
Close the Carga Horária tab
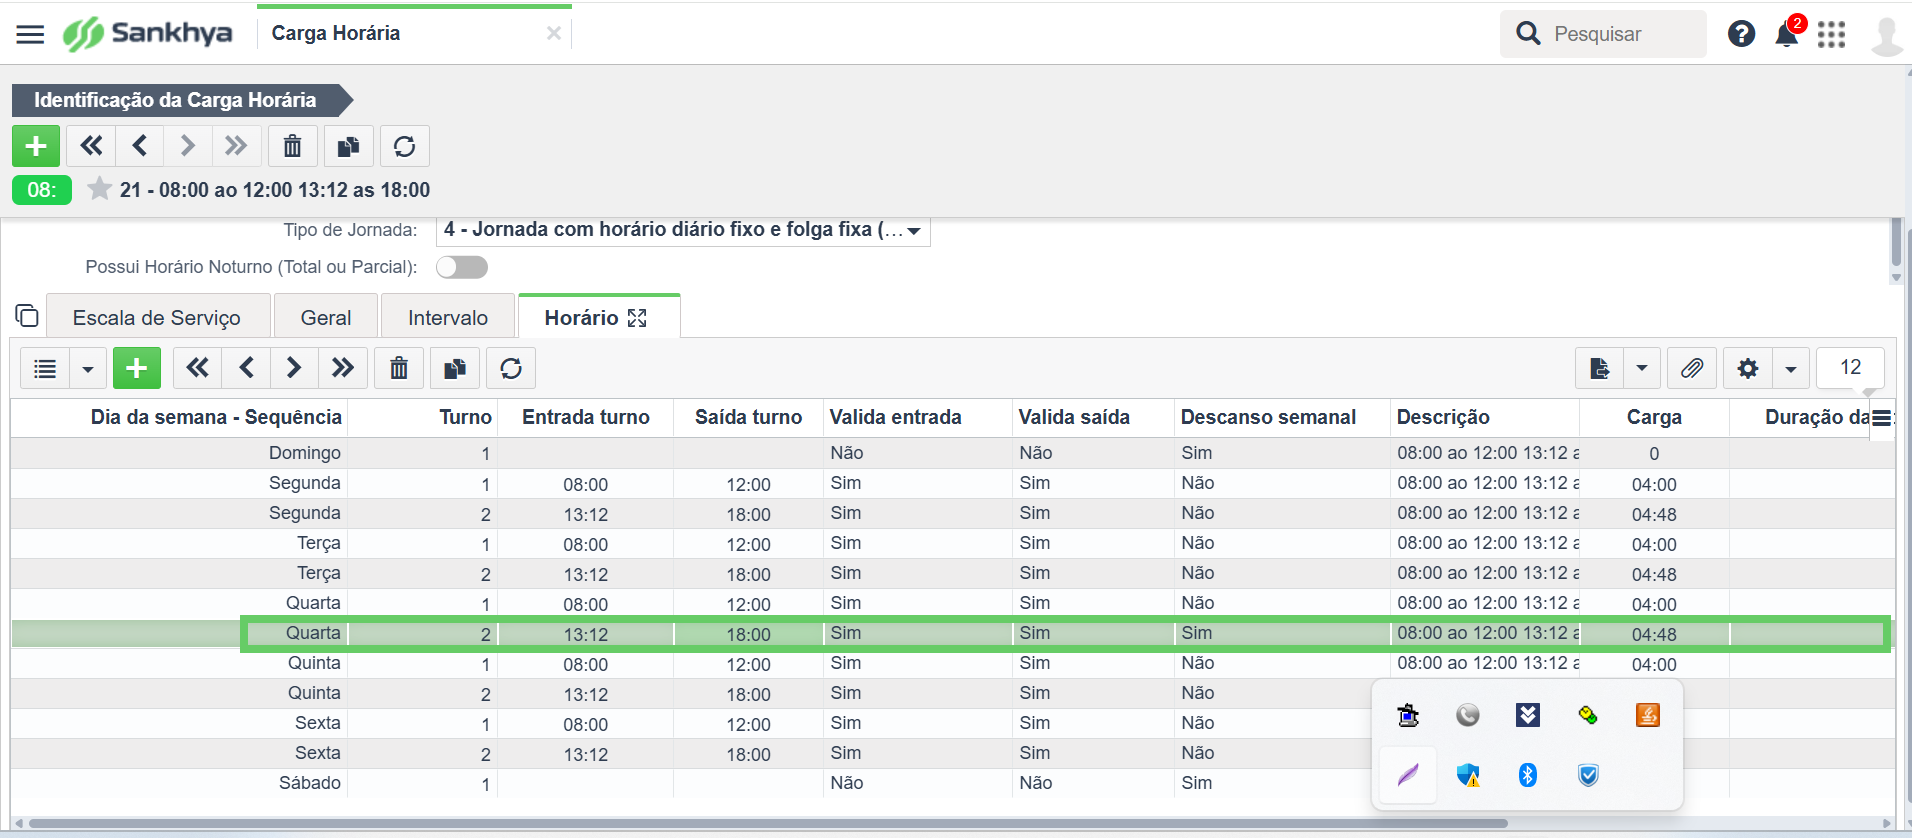[553, 33]
